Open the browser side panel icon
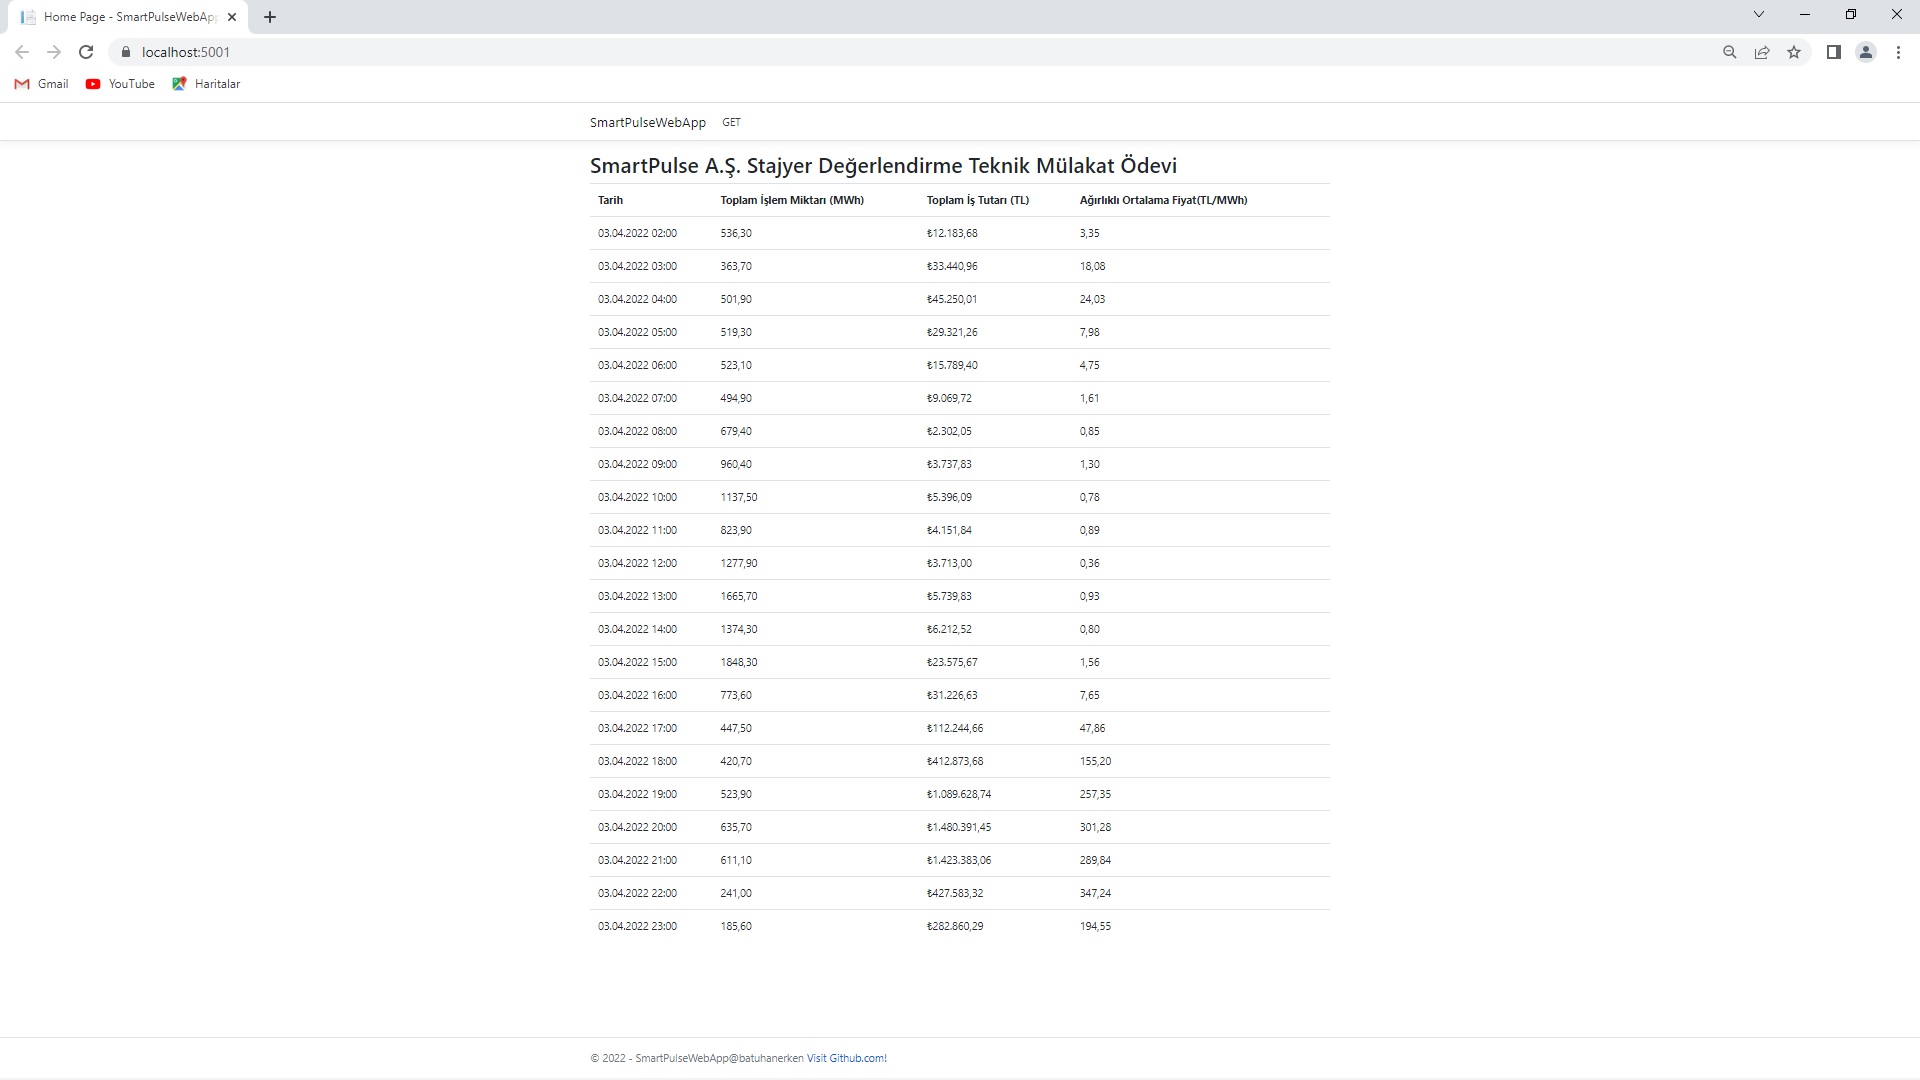Image resolution: width=1920 pixels, height=1080 pixels. (1833, 52)
